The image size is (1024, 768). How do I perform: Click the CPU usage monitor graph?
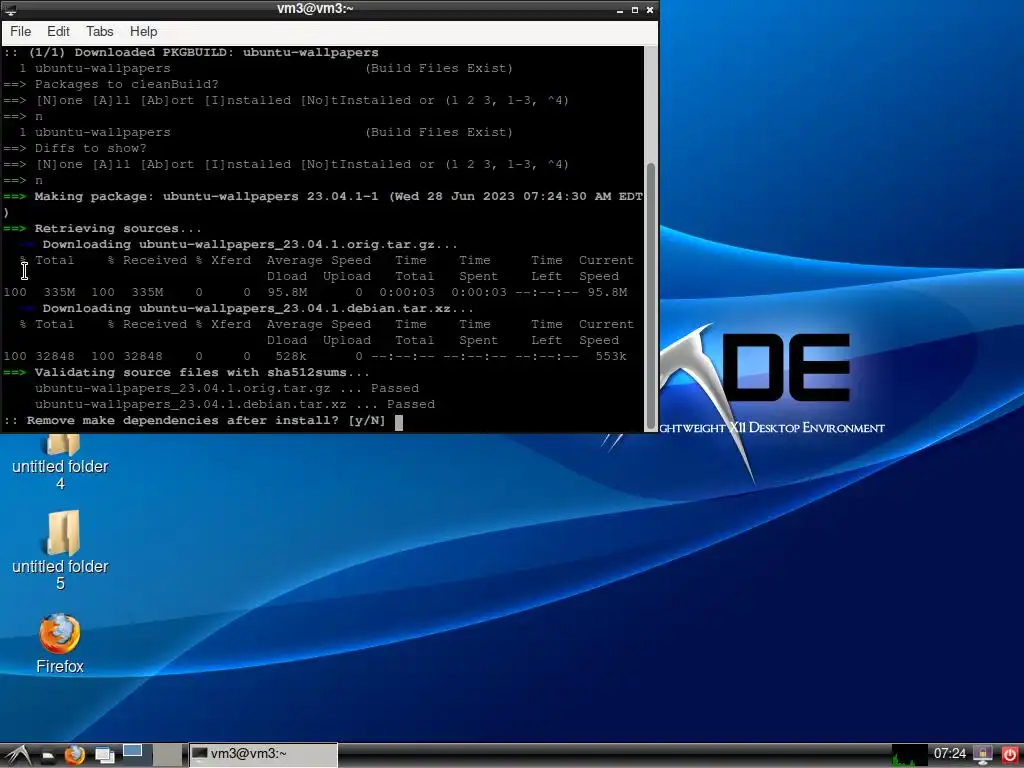click(909, 755)
